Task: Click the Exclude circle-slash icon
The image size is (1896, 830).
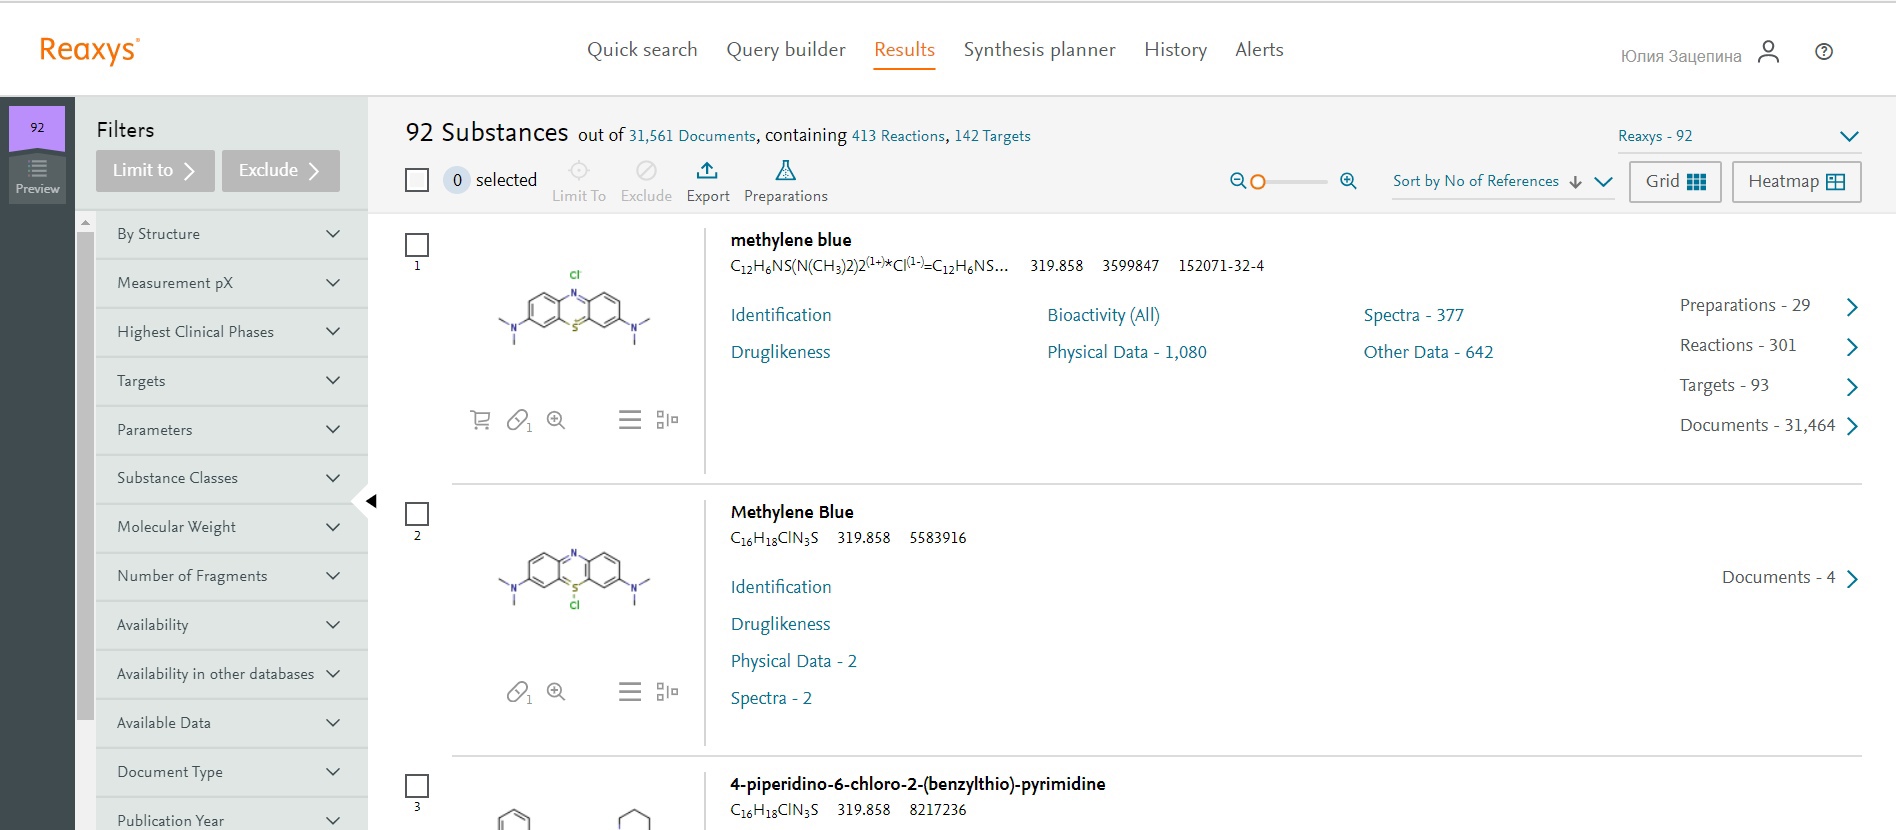Action: (646, 170)
